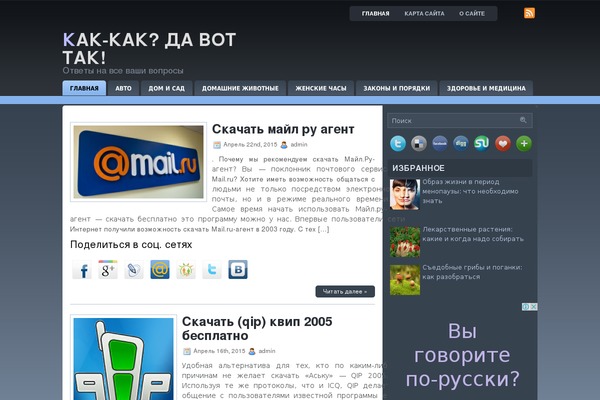
Task: Select the Законы и порядки tab
Action: click(x=396, y=88)
